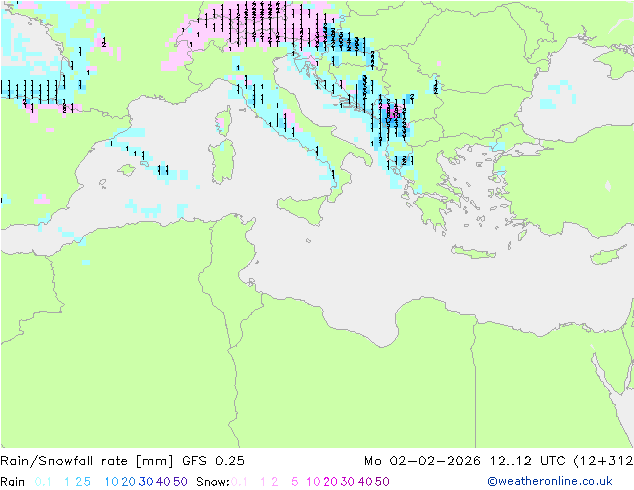Click the "Rain" legend label
This screenshot has height=490, width=634.
pos(13,482)
